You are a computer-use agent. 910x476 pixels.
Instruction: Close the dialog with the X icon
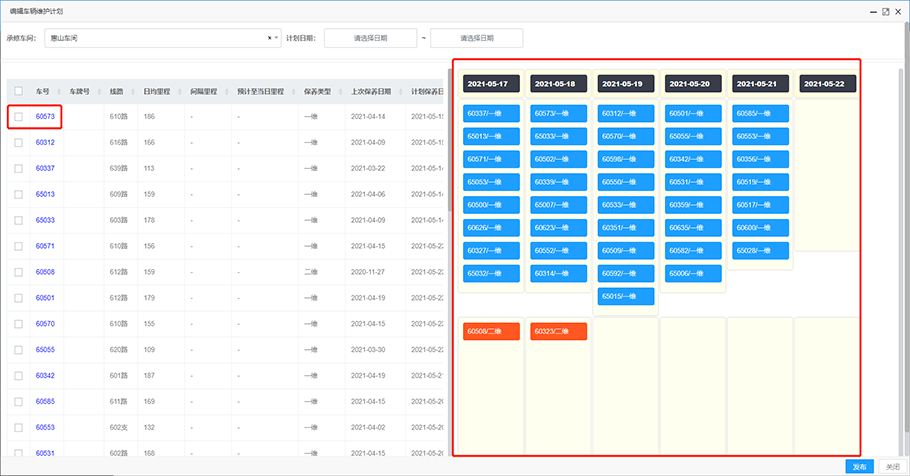tap(899, 10)
